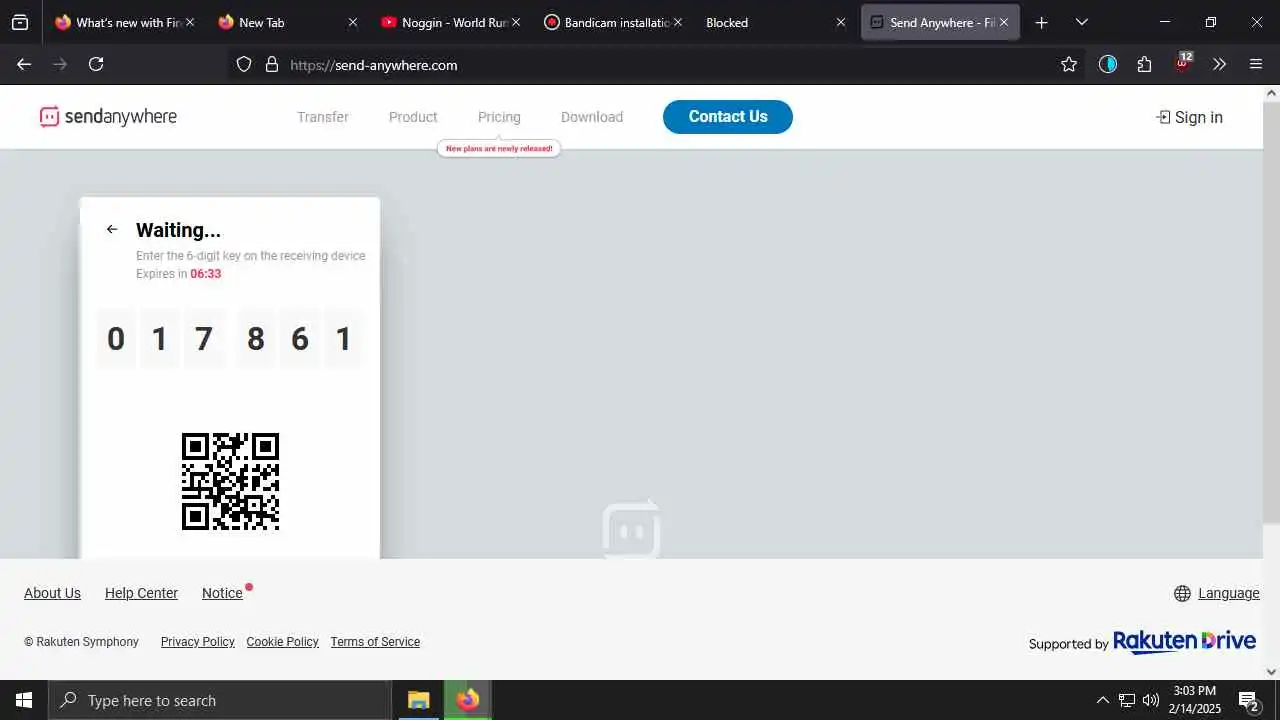
Task: Open a new tab with plus button
Action: pos(1041,22)
